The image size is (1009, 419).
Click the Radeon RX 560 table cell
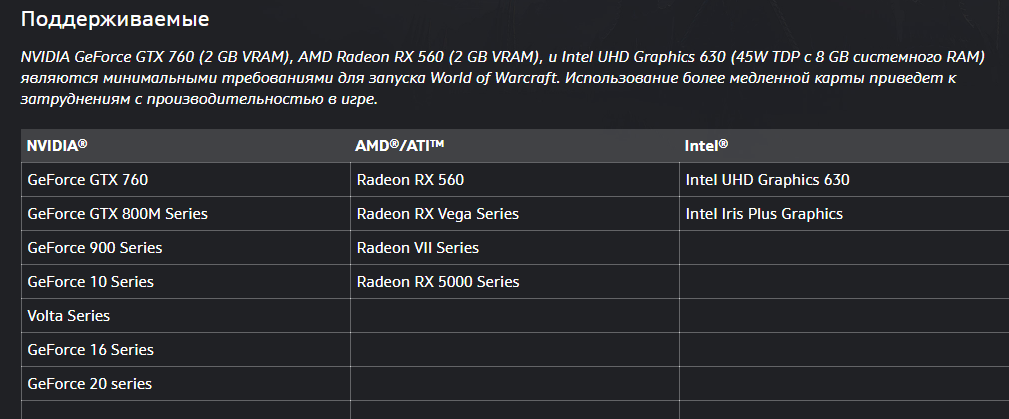click(x=410, y=180)
